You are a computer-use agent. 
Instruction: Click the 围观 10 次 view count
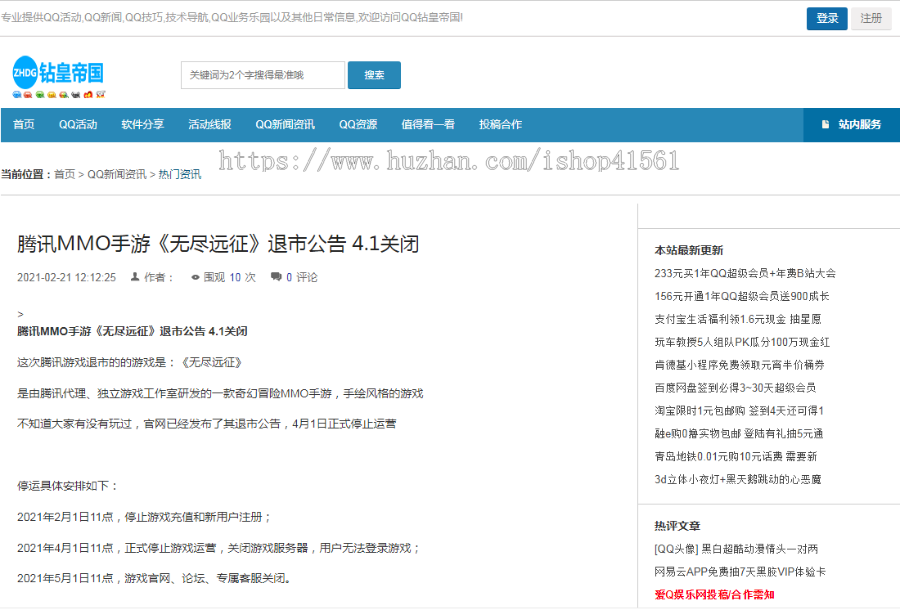230,277
